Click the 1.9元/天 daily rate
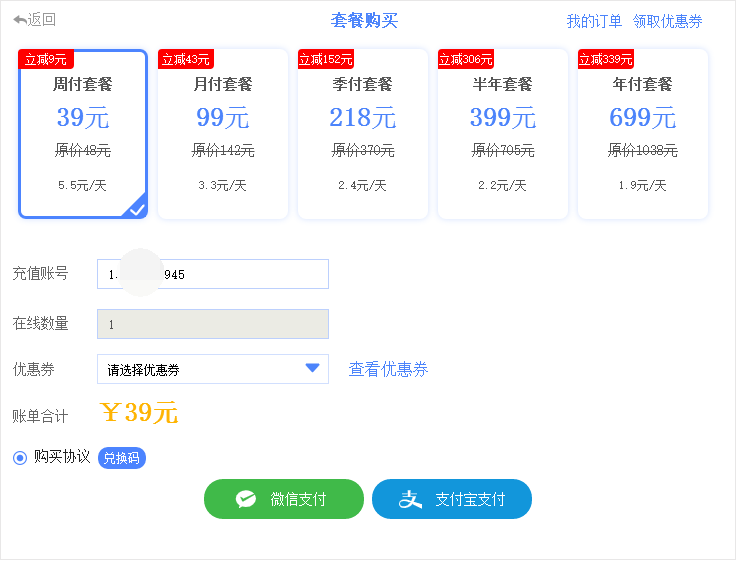 click(x=642, y=185)
